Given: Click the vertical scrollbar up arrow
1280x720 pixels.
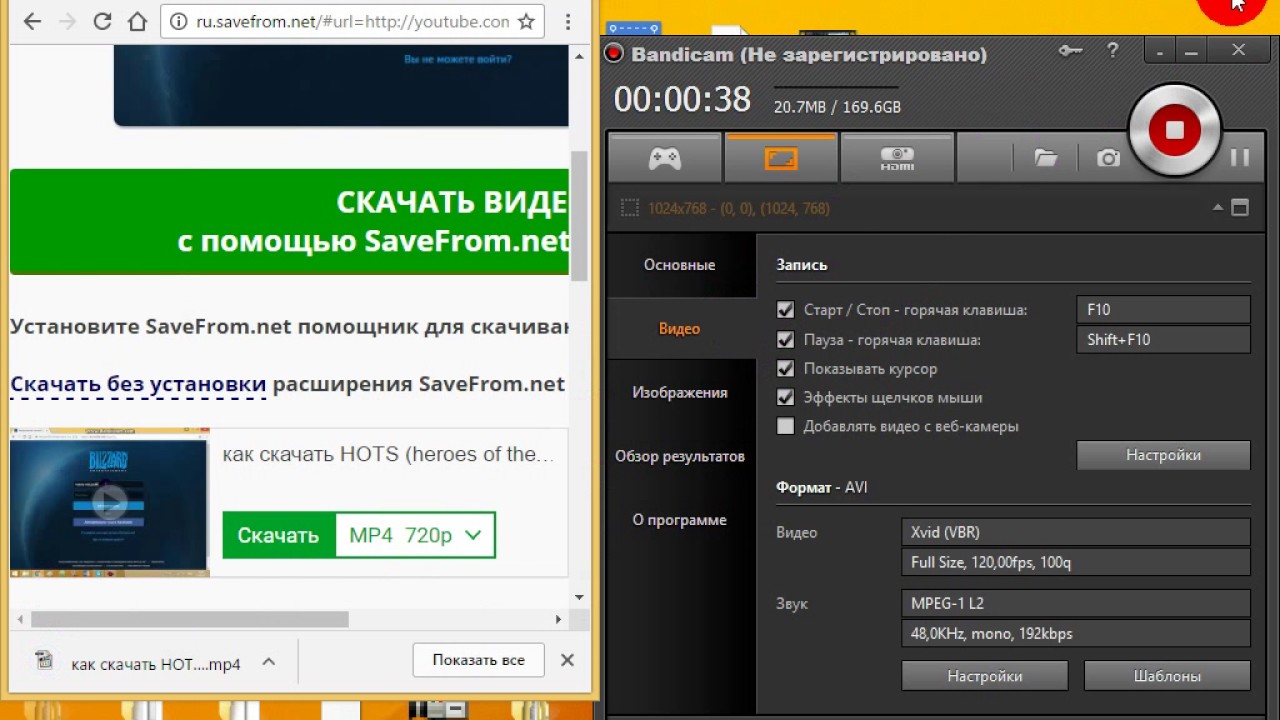Looking at the screenshot, I should 579,56.
